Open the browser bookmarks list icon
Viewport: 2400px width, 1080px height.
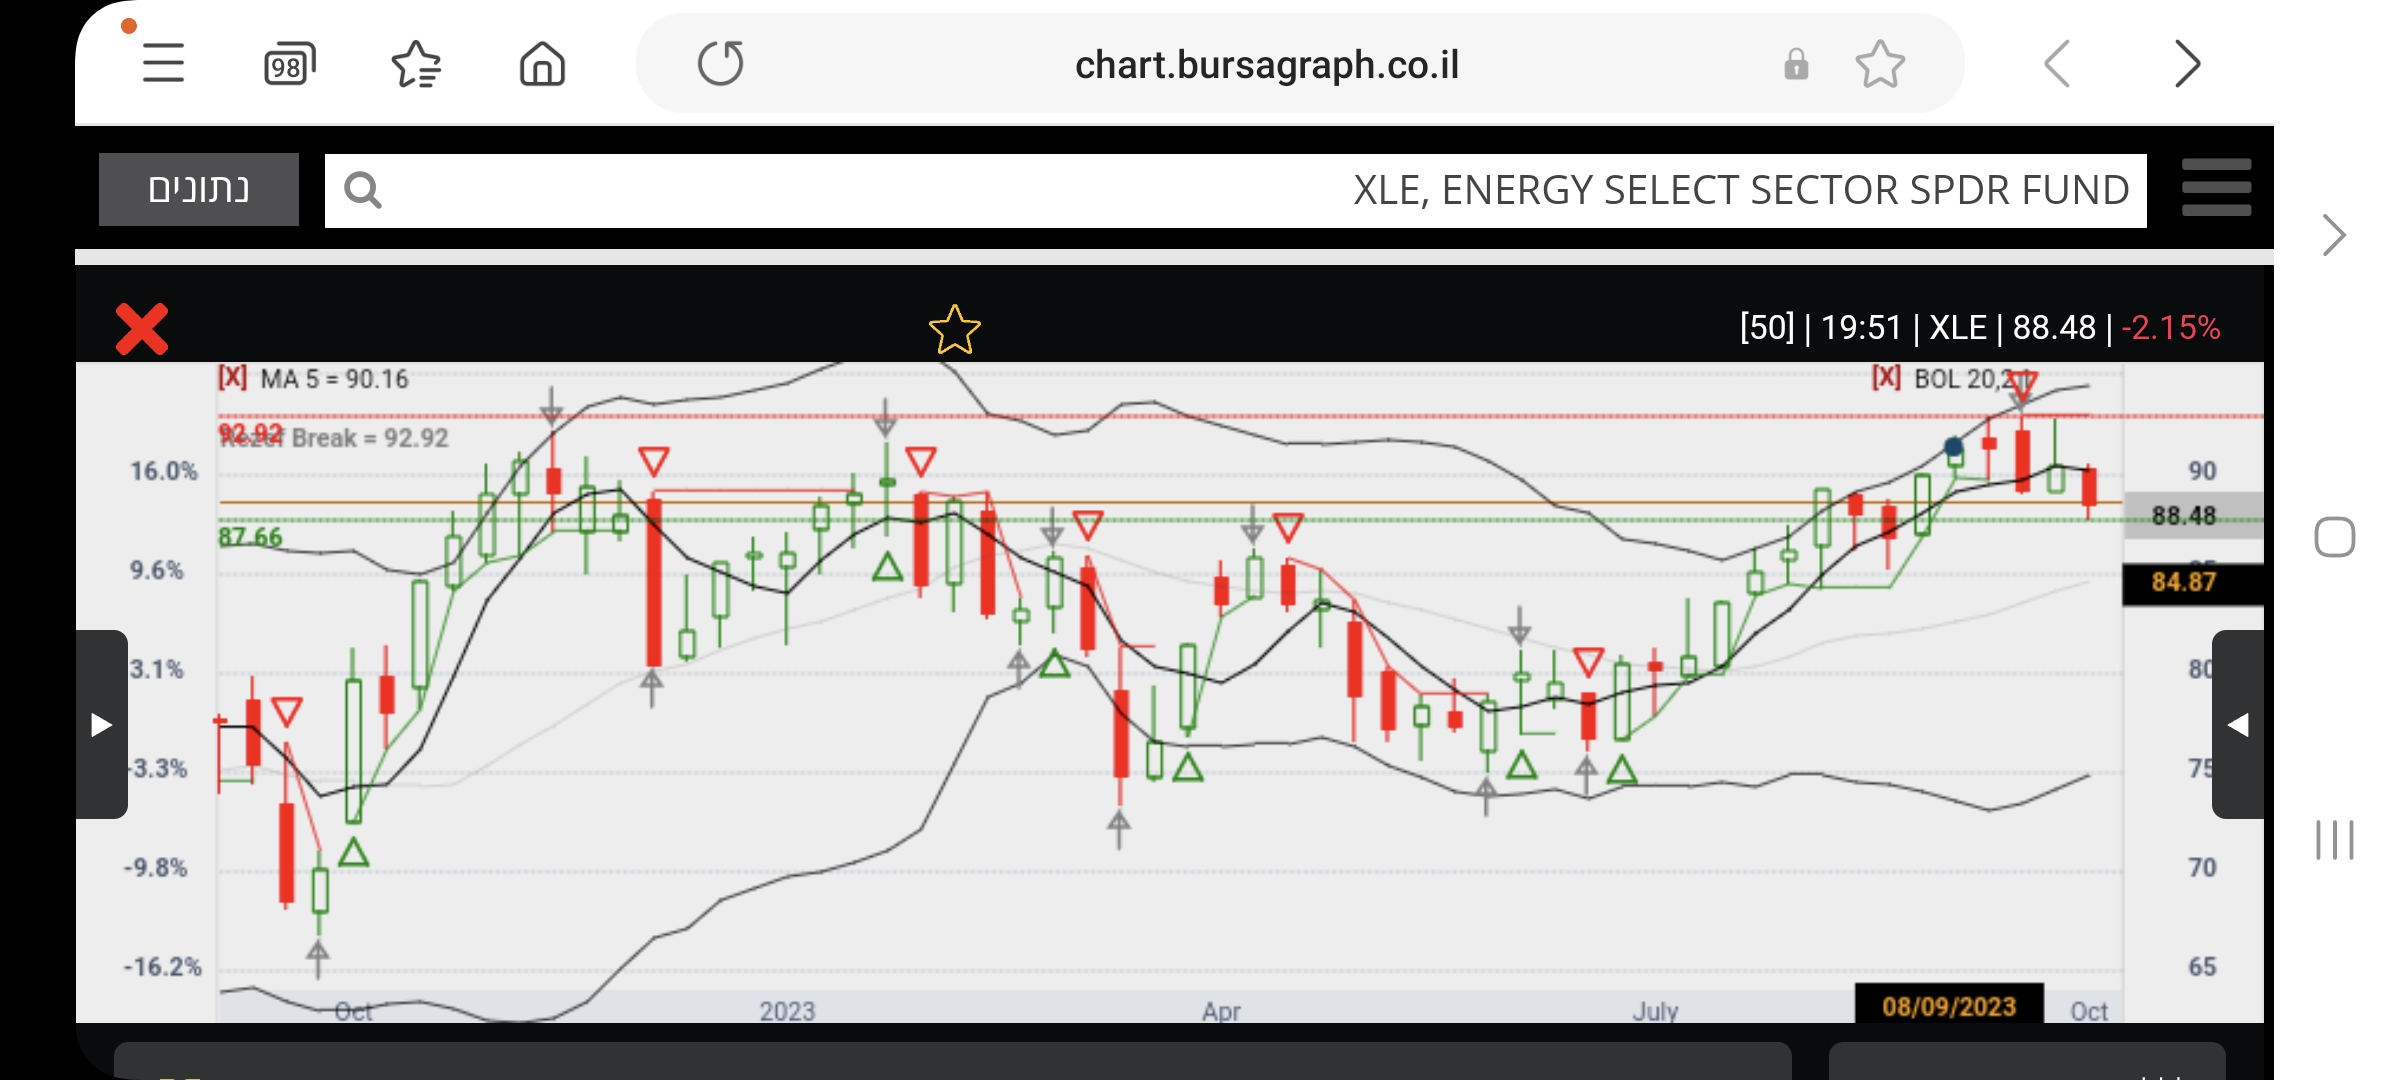point(416,65)
